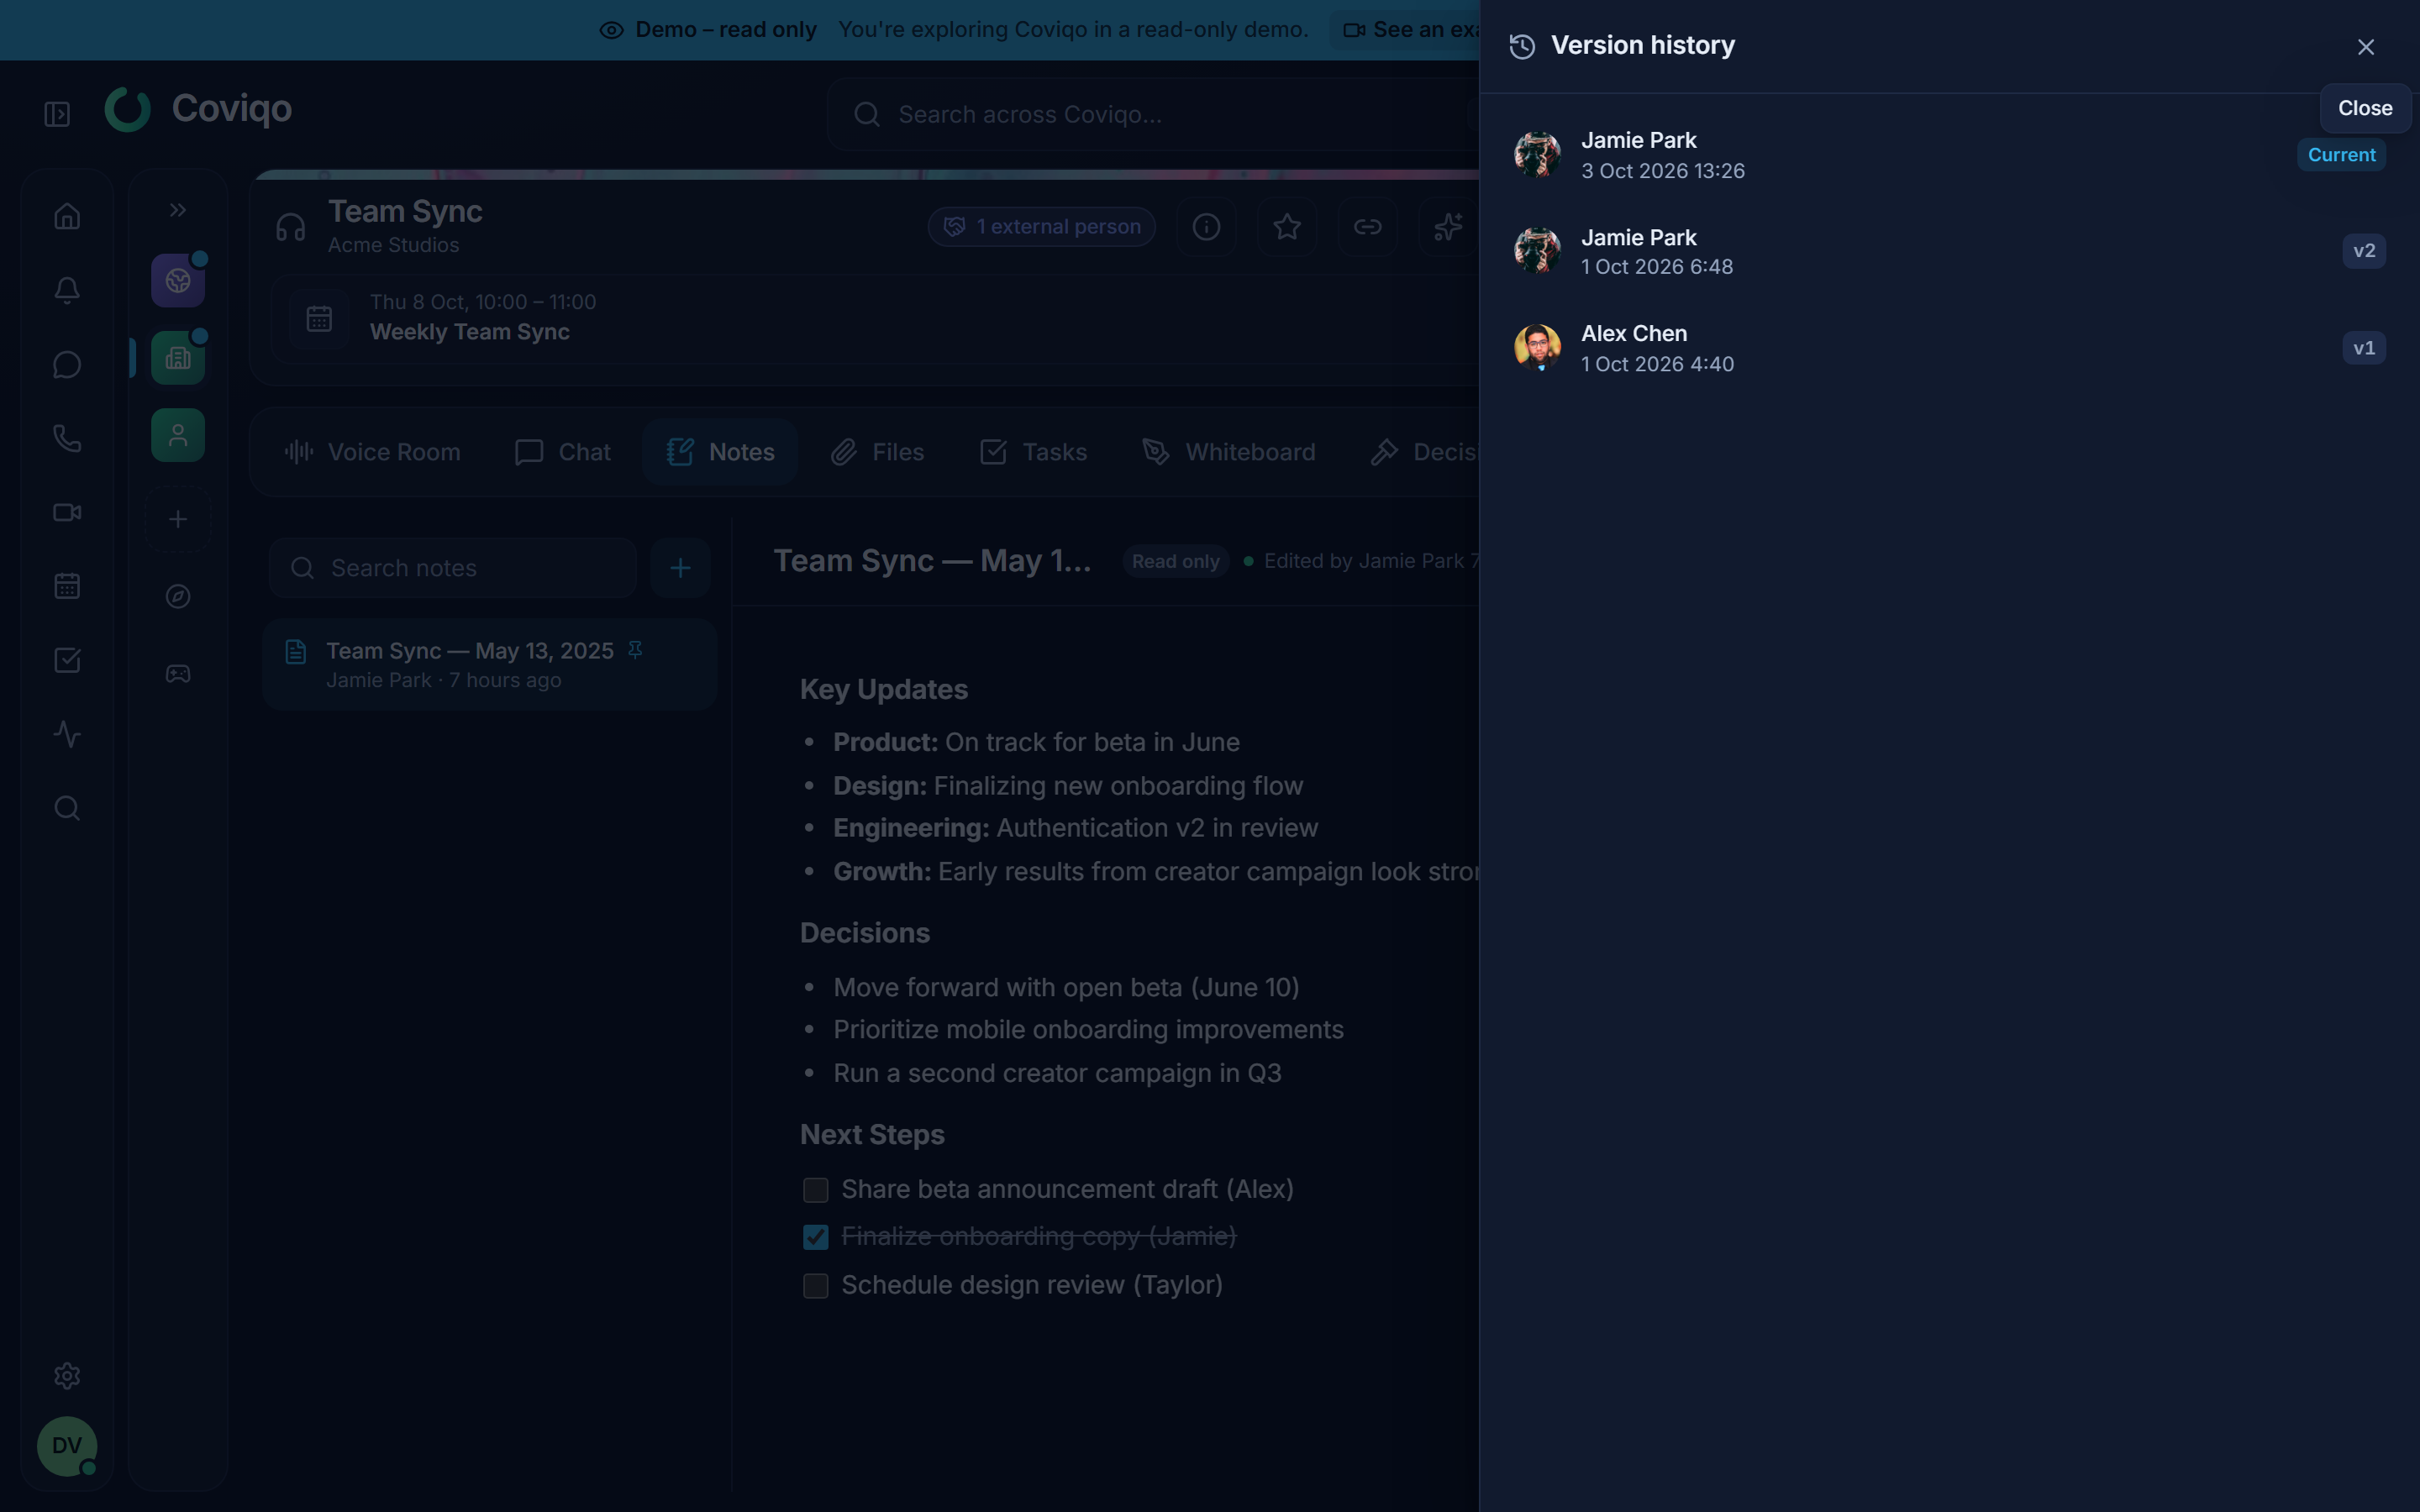2420x1512 pixels.
Task: Uncheck Finalize onboarding copy checkbox
Action: click(816, 1237)
